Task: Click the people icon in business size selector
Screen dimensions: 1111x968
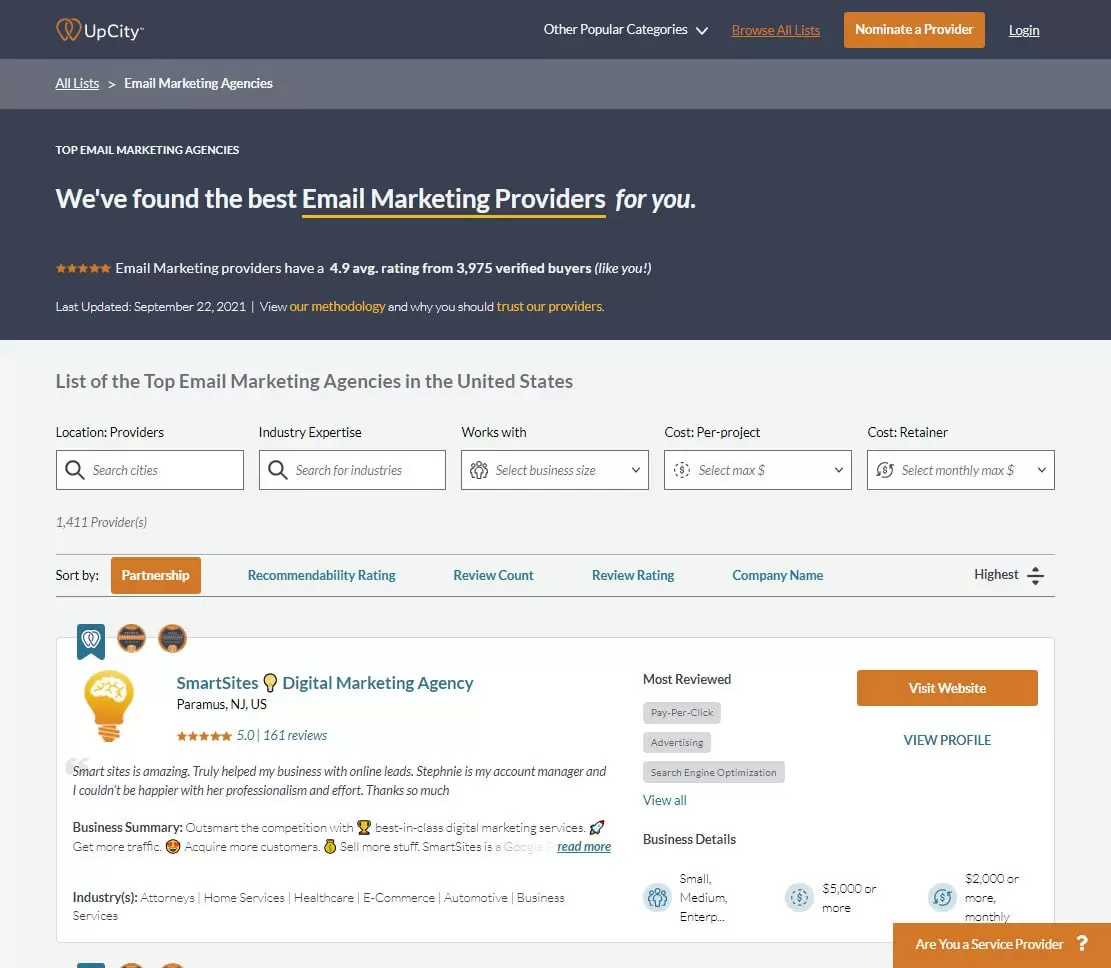Action: point(479,470)
